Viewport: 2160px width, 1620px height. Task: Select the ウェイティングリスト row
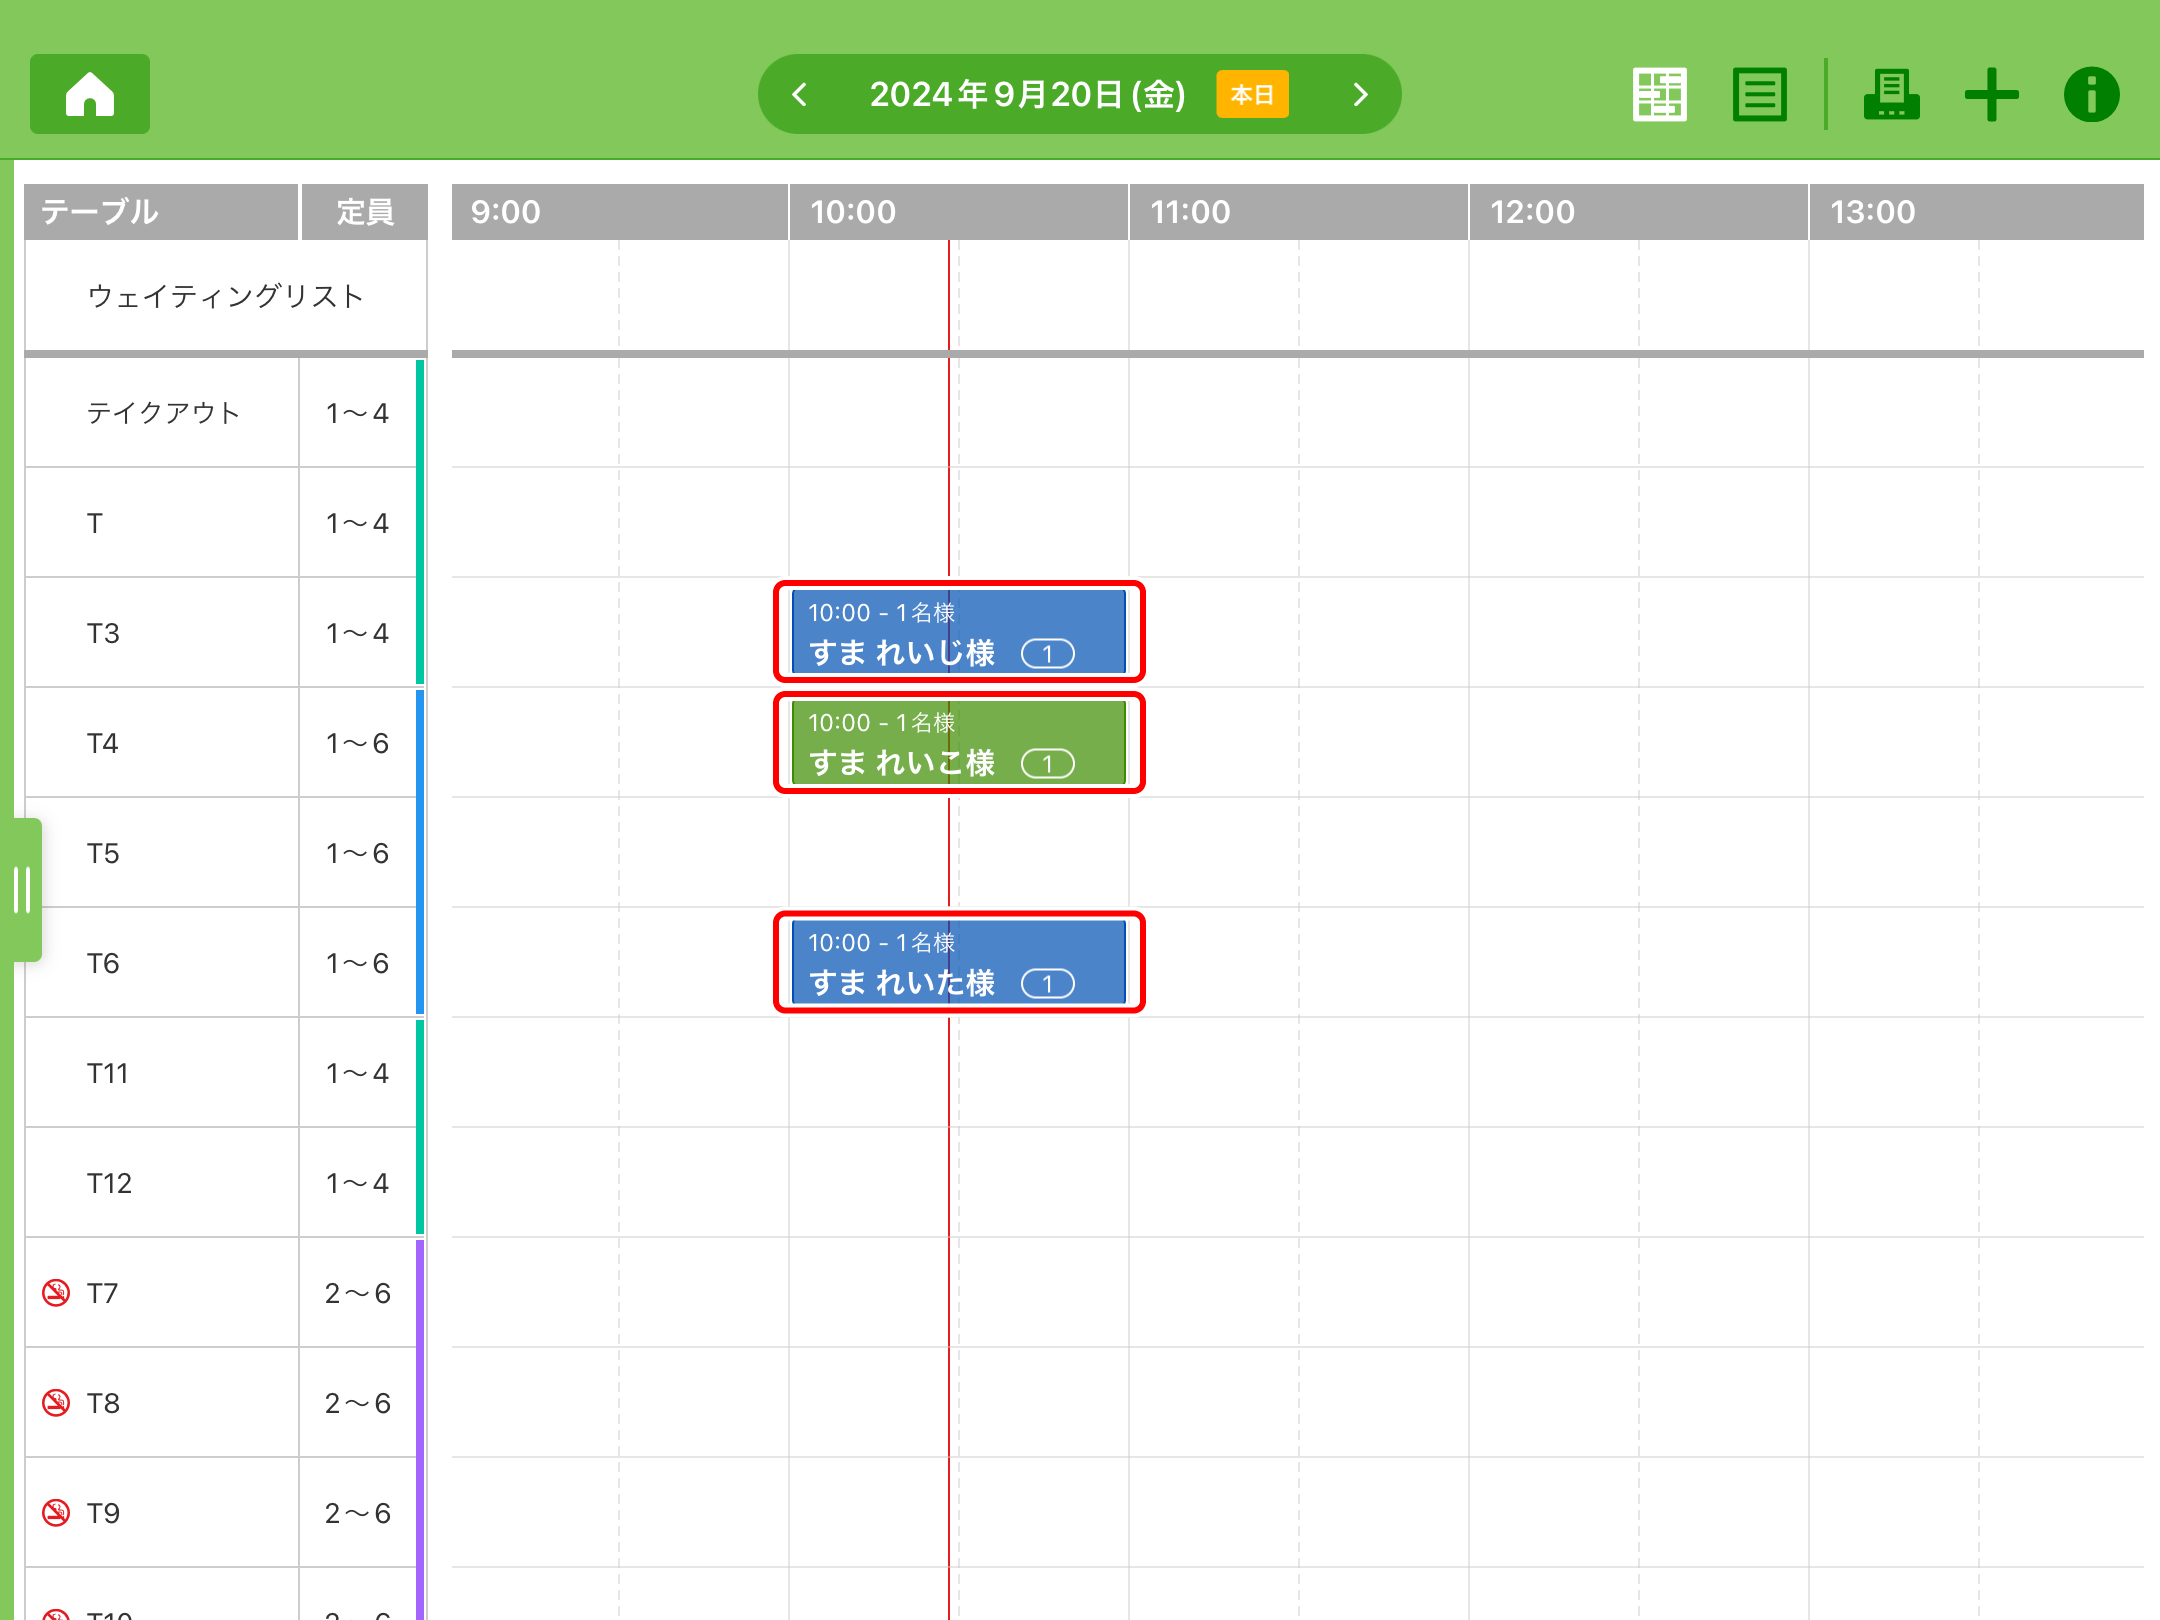click(x=226, y=296)
